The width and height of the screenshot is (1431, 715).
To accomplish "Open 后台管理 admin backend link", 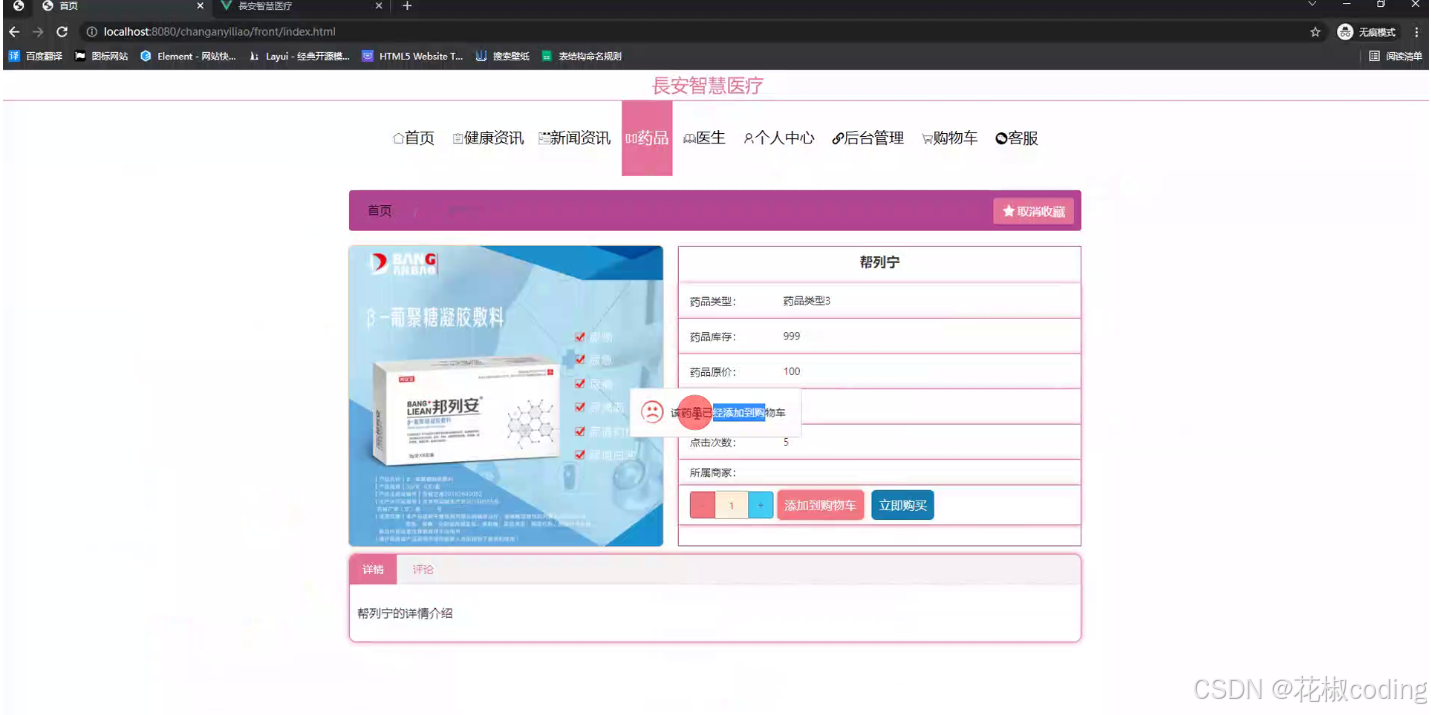I will pyautogui.click(x=868, y=138).
